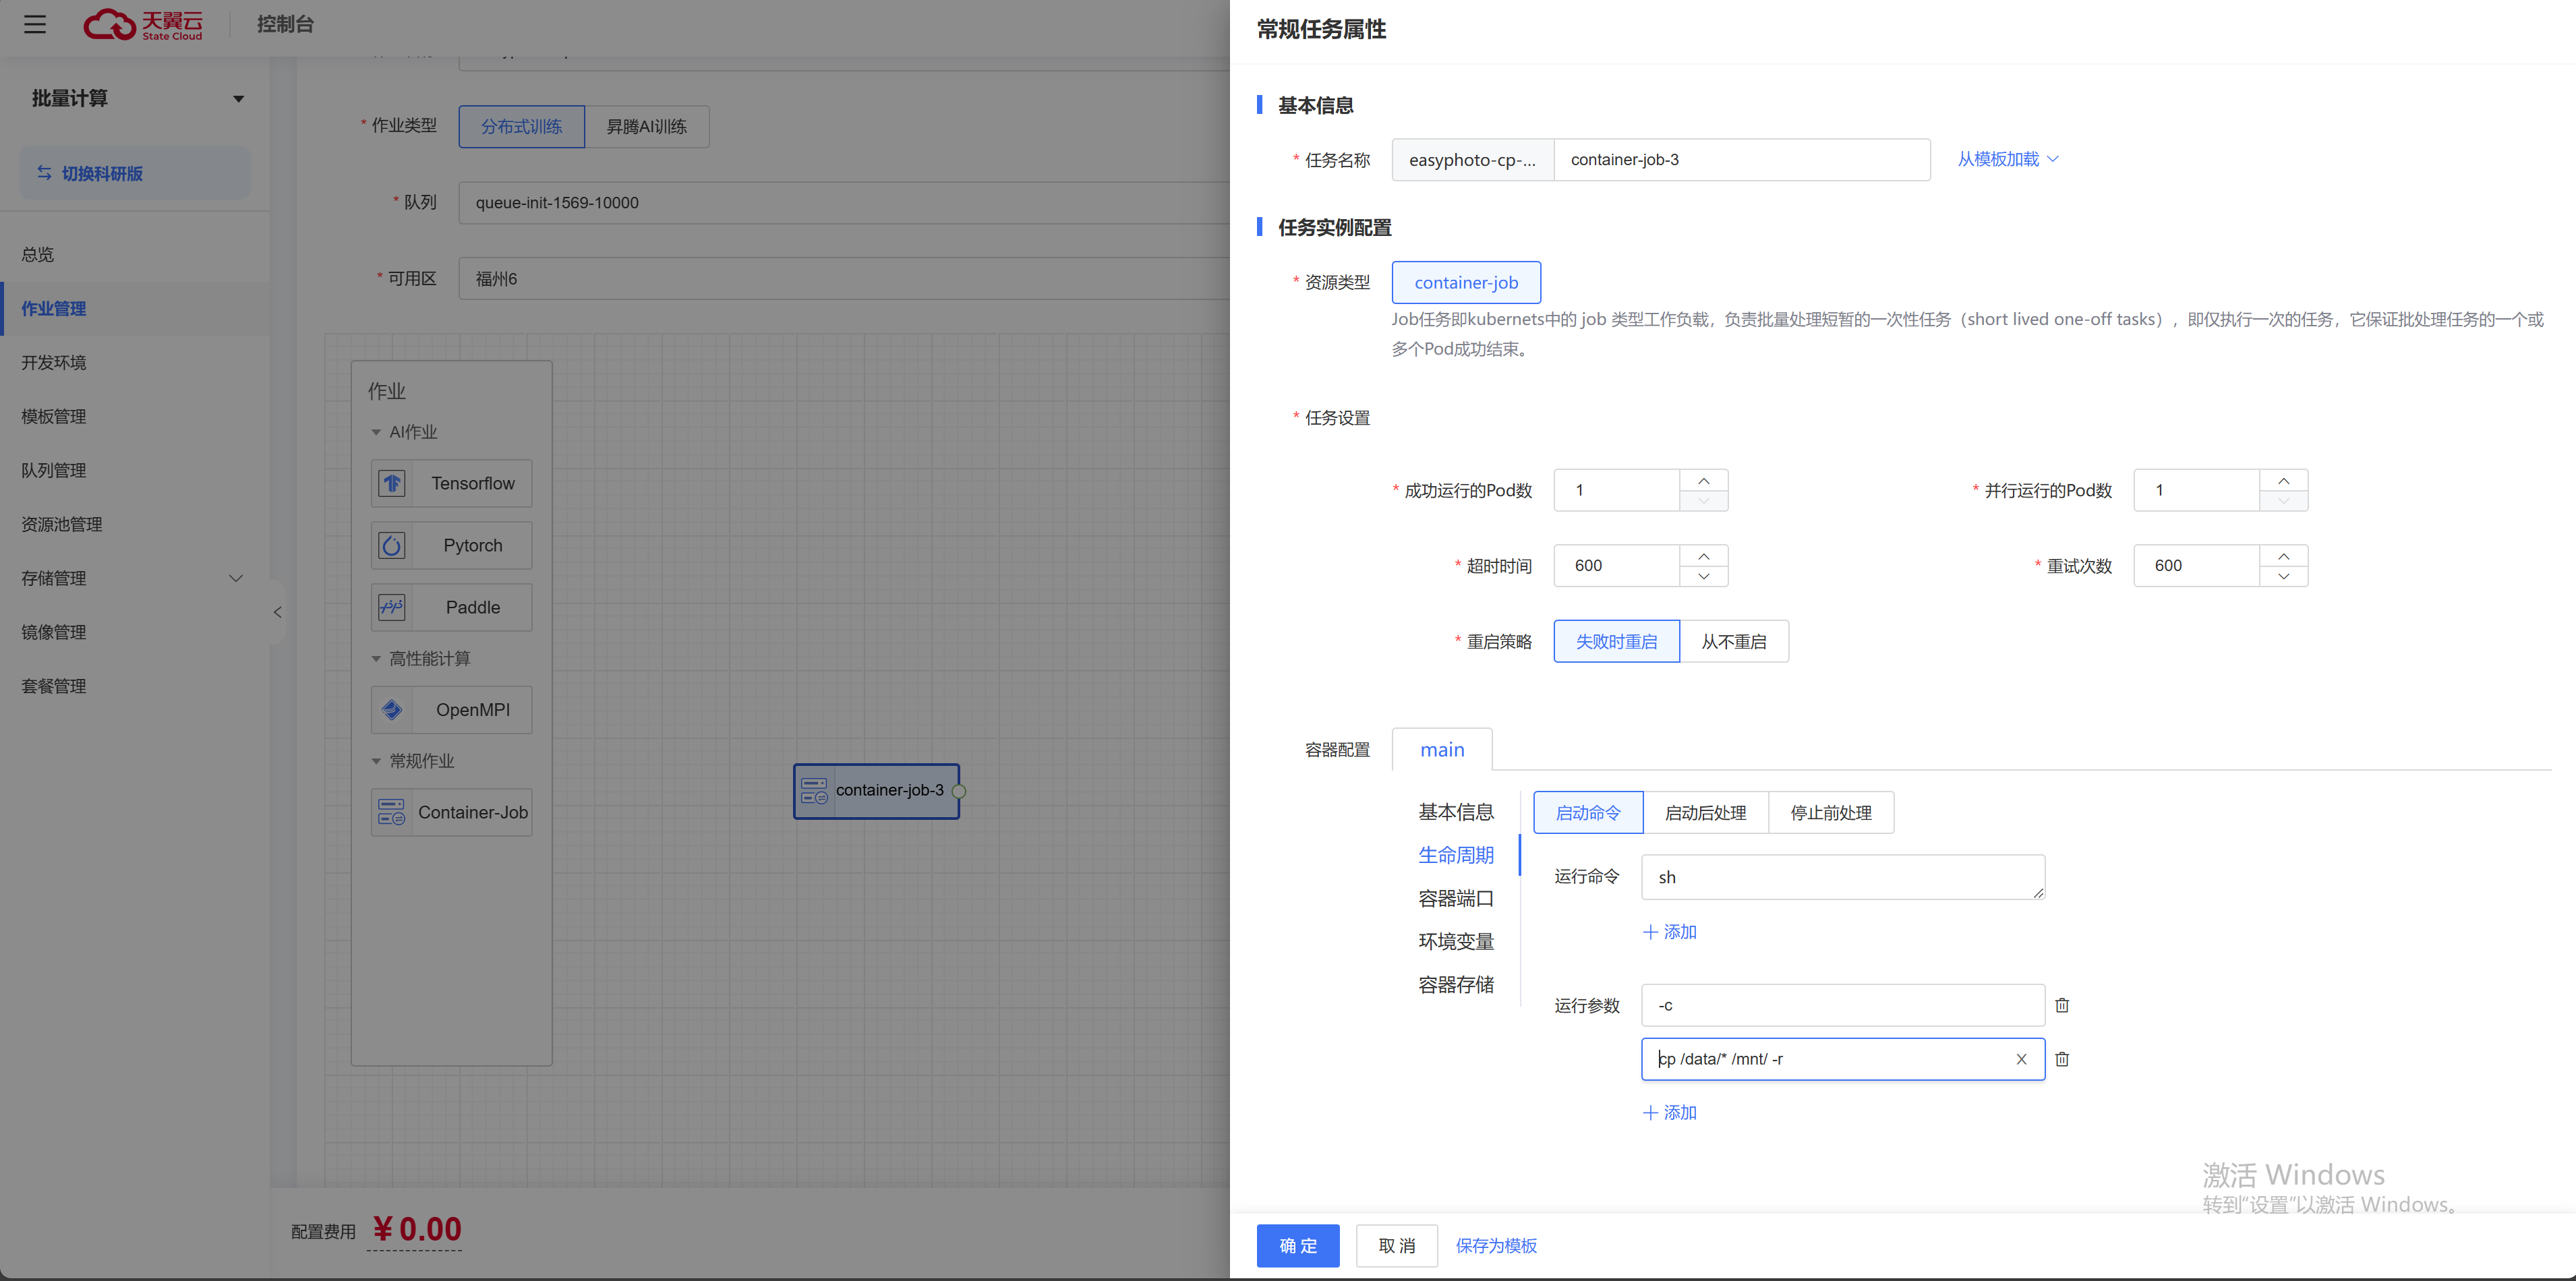
Task: Click 保存为模板 link
Action: pos(1496,1246)
